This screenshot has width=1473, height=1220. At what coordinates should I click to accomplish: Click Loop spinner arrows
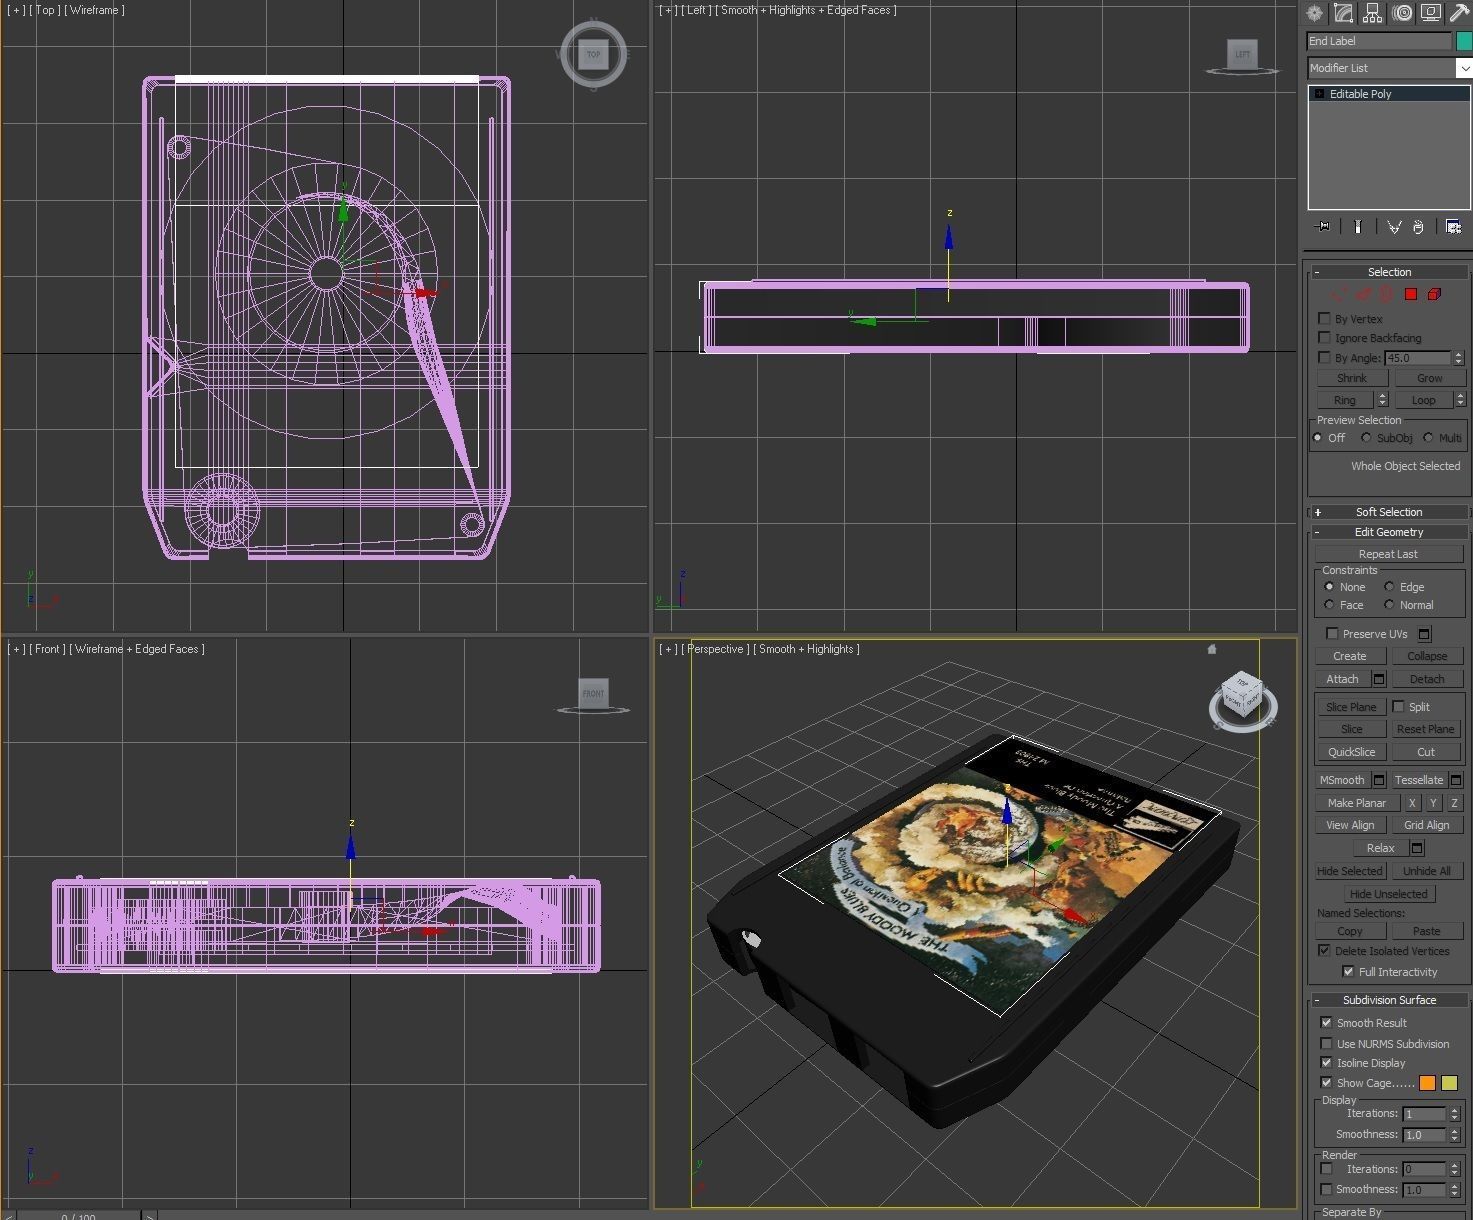coord(1460,400)
